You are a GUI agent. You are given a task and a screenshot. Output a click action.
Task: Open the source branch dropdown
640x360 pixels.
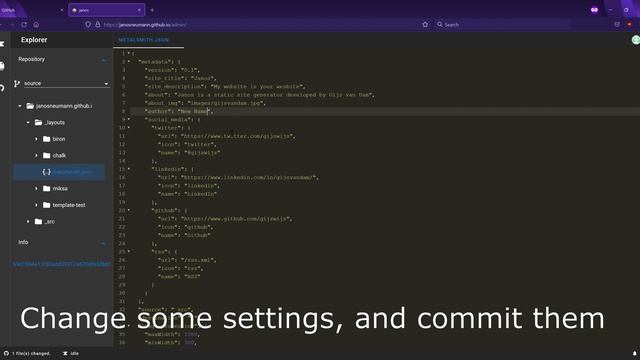pos(66,83)
